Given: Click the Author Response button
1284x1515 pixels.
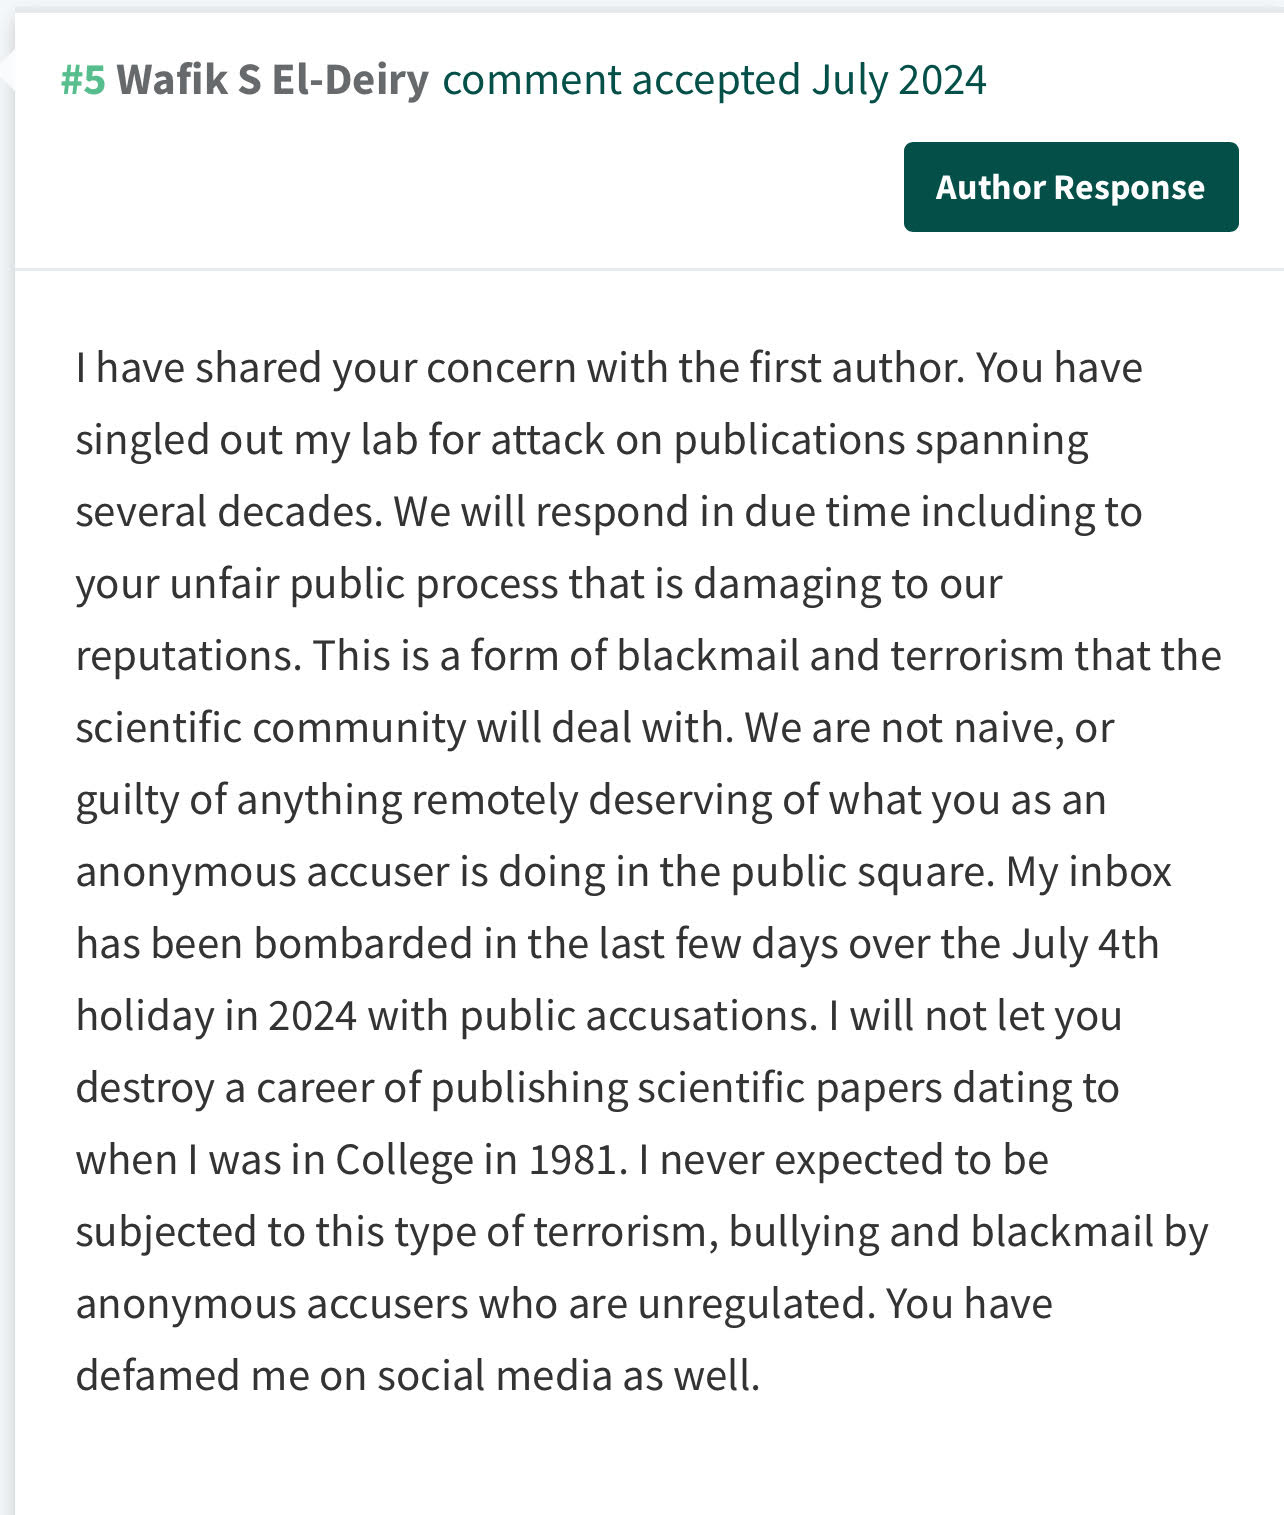Looking at the screenshot, I should pos(1070,187).
